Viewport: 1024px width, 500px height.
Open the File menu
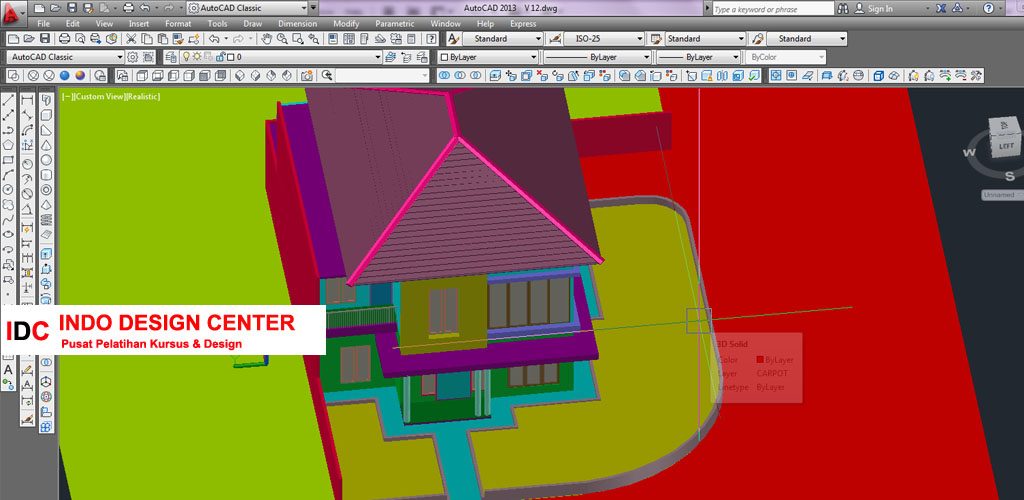click(44, 23)
